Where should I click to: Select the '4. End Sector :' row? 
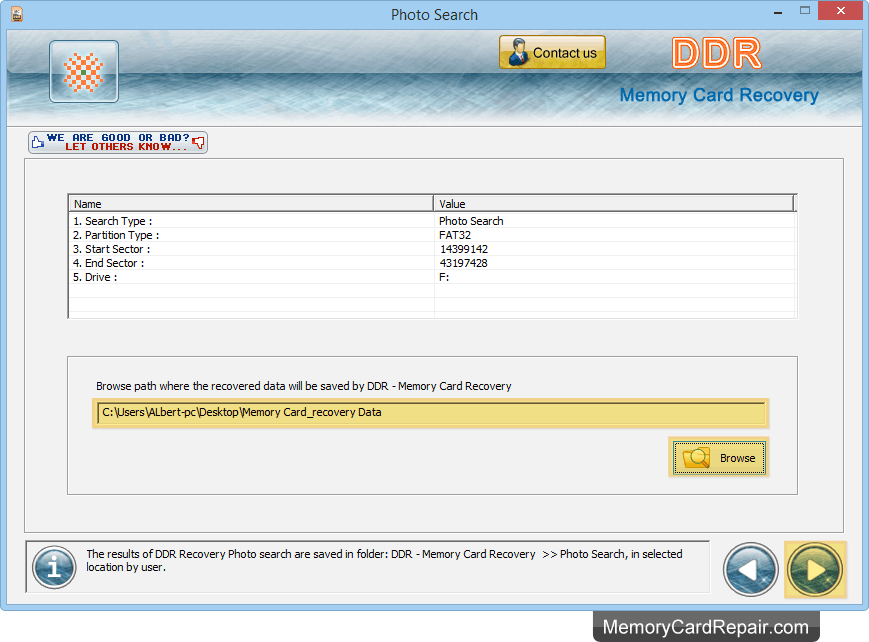point(432,263)
